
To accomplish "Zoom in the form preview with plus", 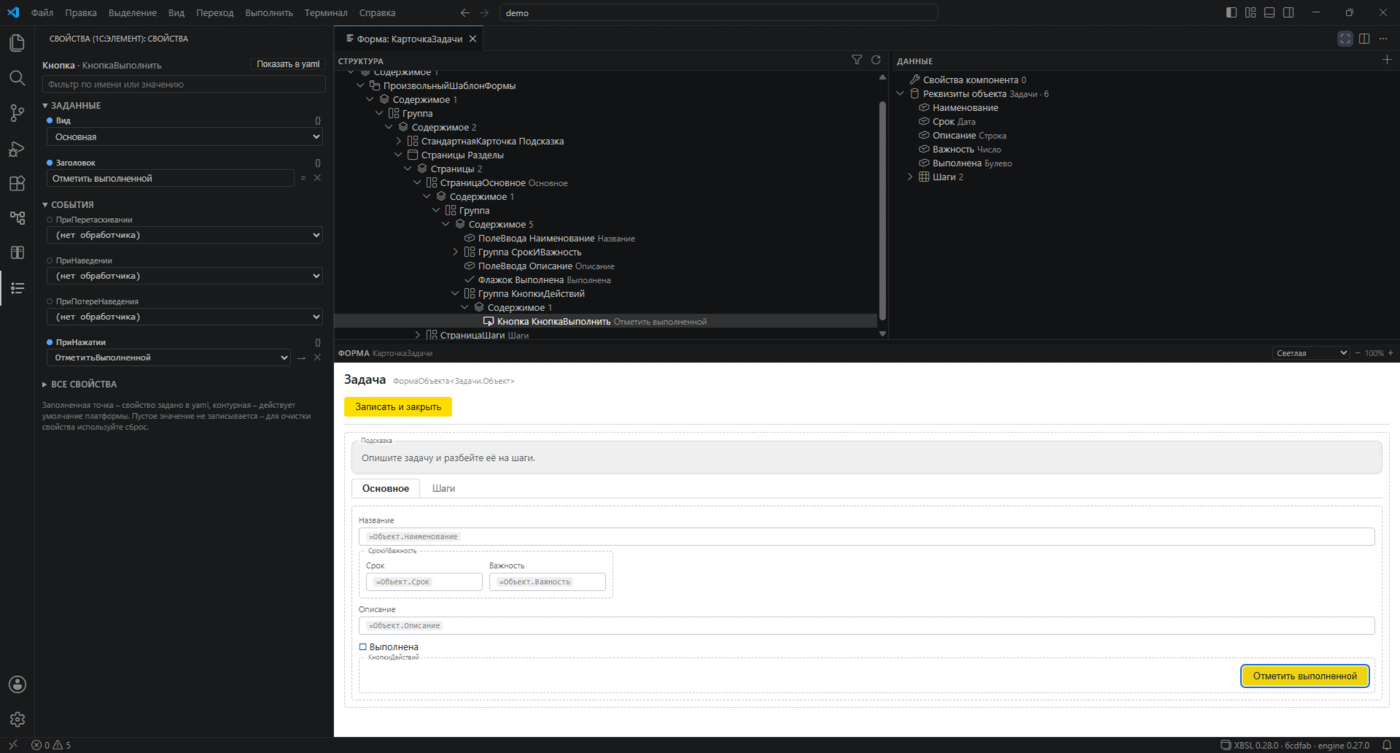I will 1391,353.
